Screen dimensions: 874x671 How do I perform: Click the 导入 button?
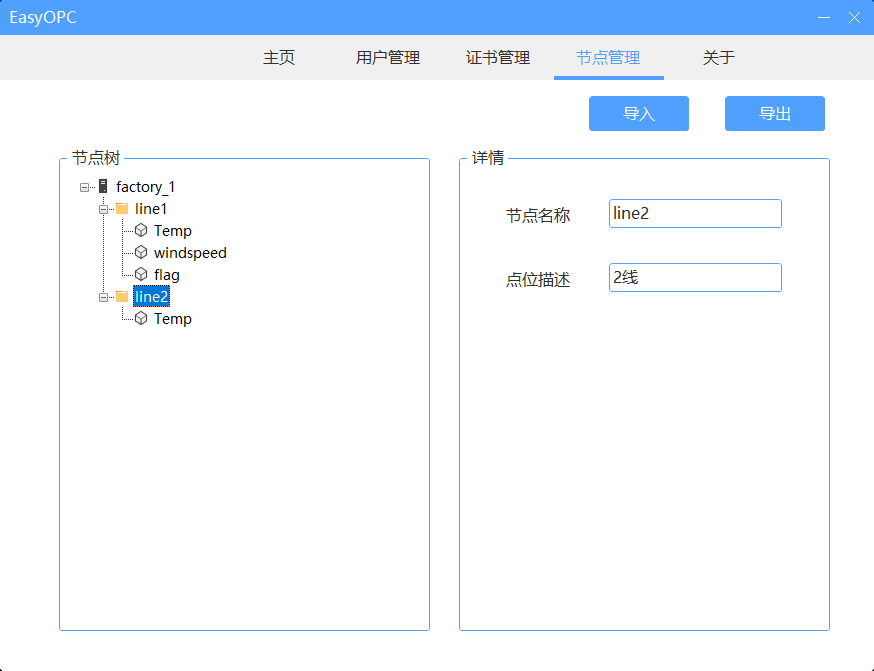point(638,113)
